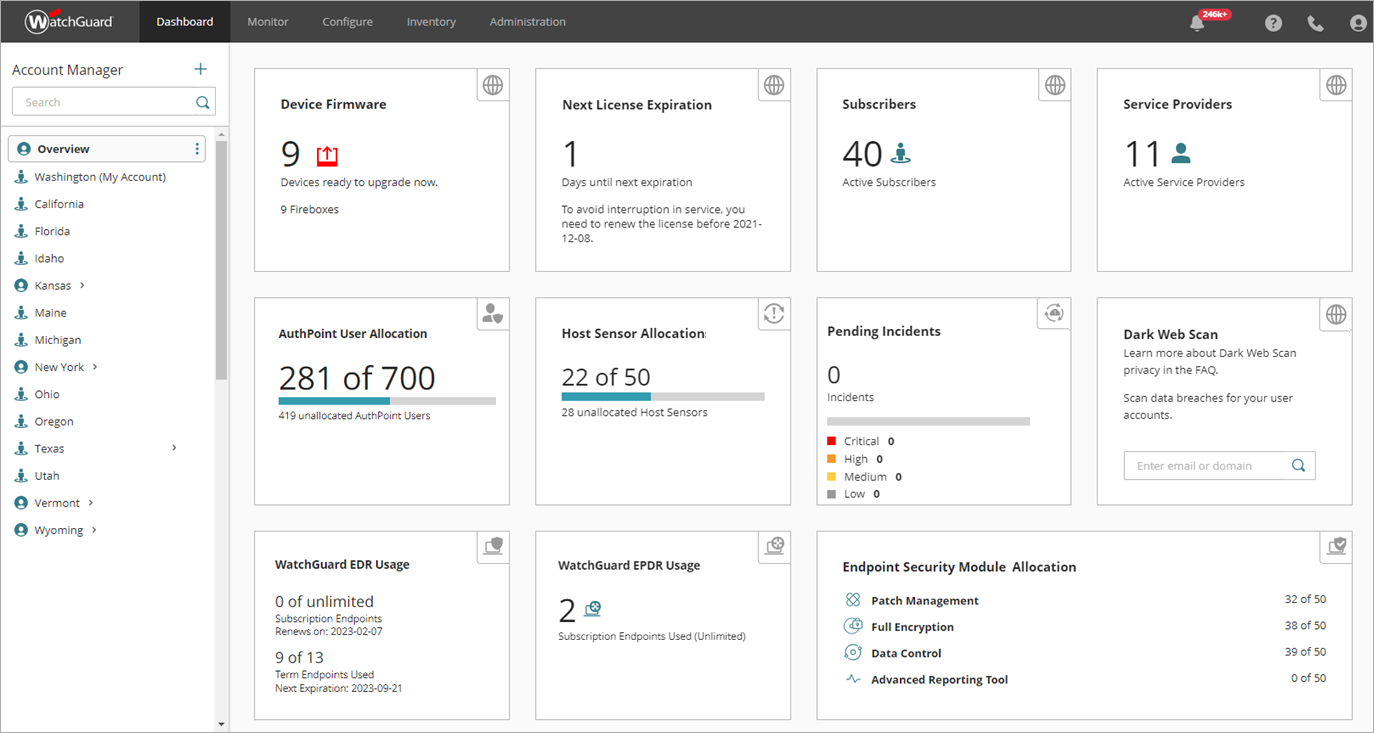
Task: Click the globe icon on Device Firmware card
Action: (x=493, y=86)
